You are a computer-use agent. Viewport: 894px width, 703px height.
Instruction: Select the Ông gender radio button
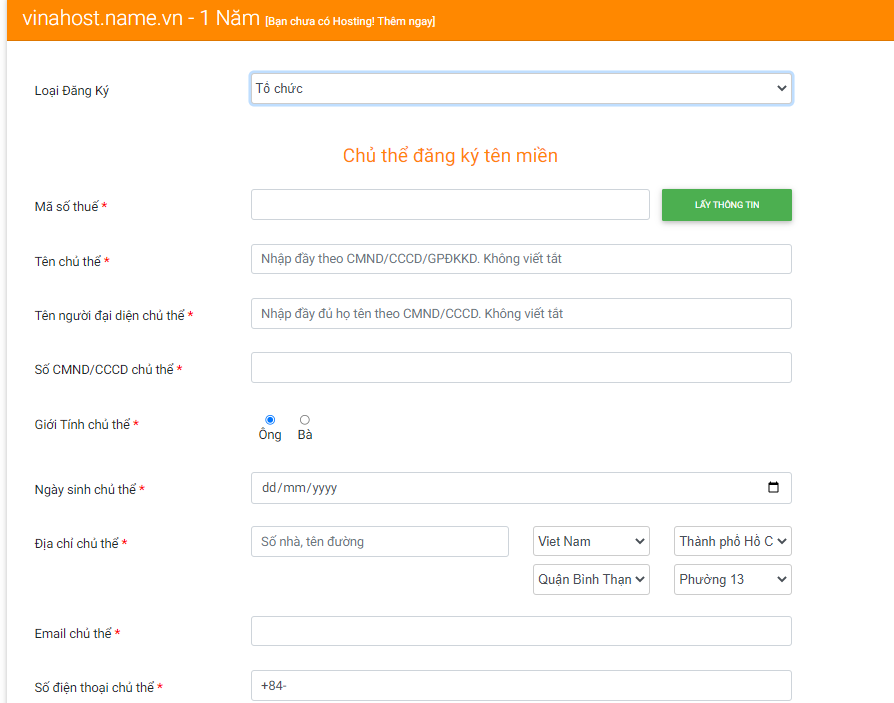(x=270, y=420)
